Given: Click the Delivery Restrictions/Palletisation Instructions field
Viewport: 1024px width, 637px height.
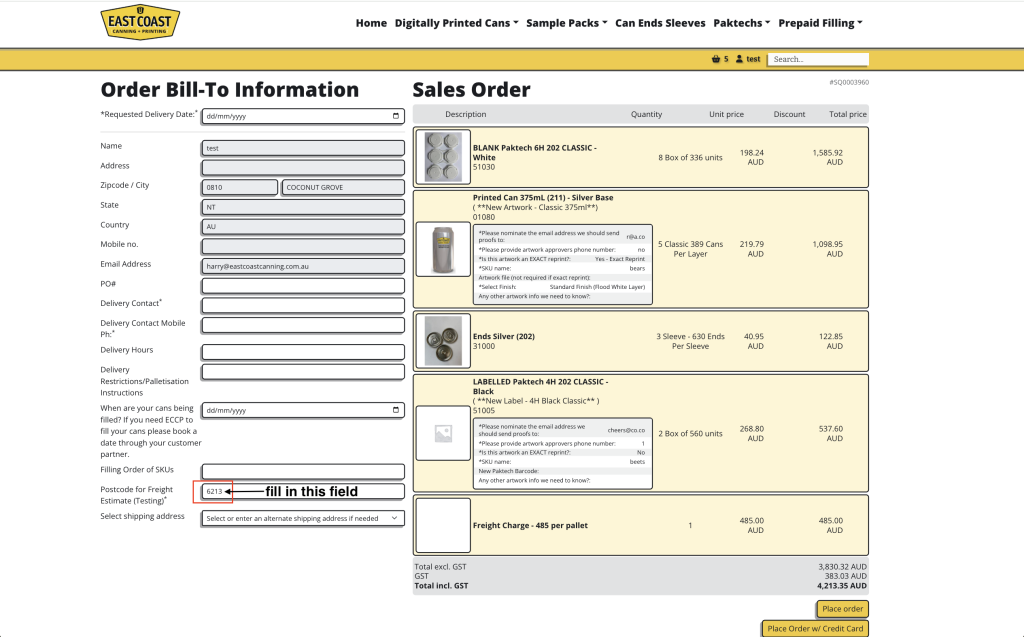Looking at the screenshot, I should pos(303,372).
